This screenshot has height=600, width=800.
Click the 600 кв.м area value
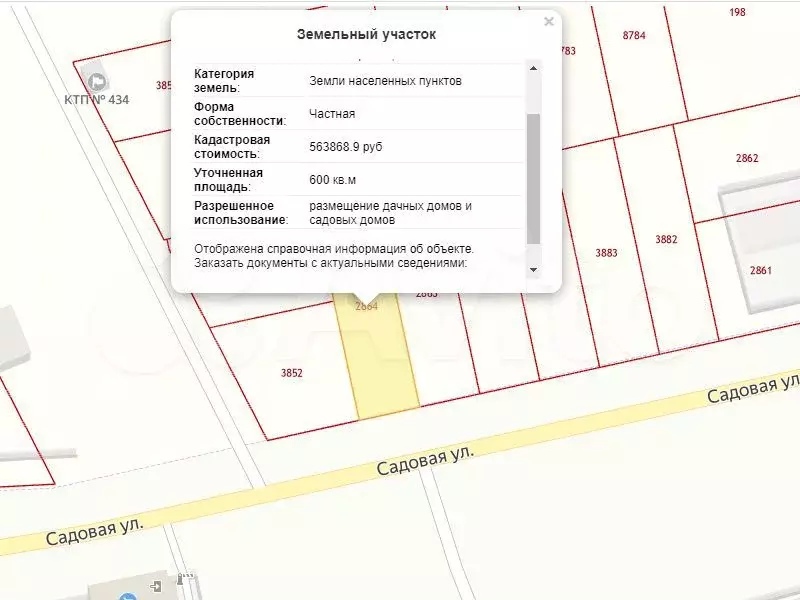tap(333, 179)
